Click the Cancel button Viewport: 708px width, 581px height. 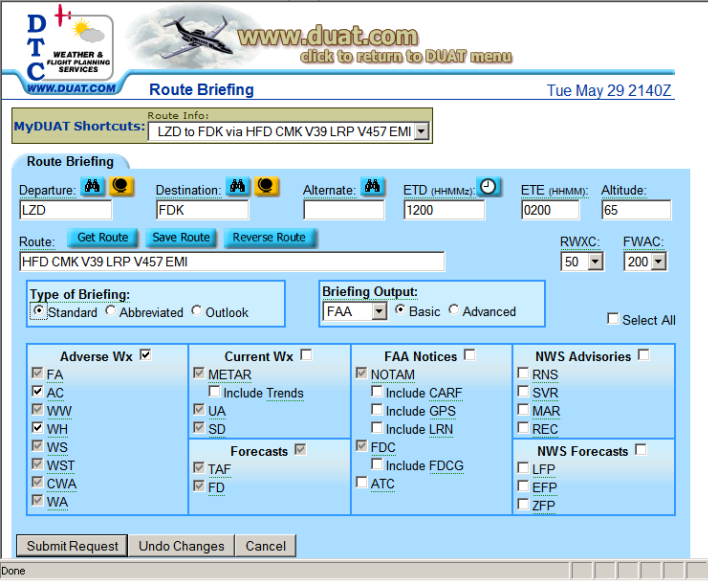(x=266, y=546)
